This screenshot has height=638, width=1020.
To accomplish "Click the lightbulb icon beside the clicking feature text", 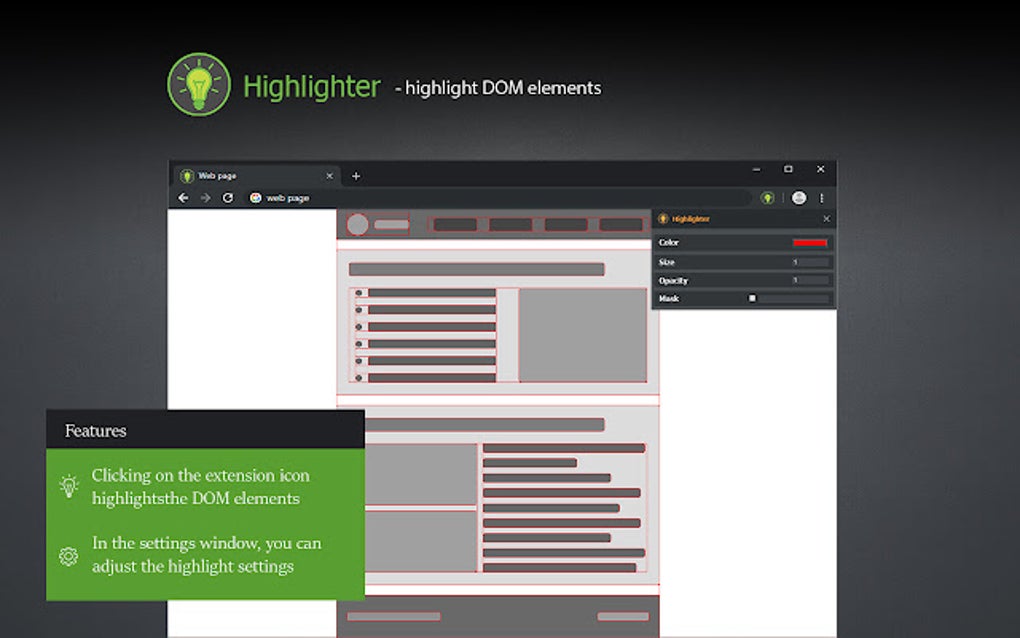I will 68,486.
